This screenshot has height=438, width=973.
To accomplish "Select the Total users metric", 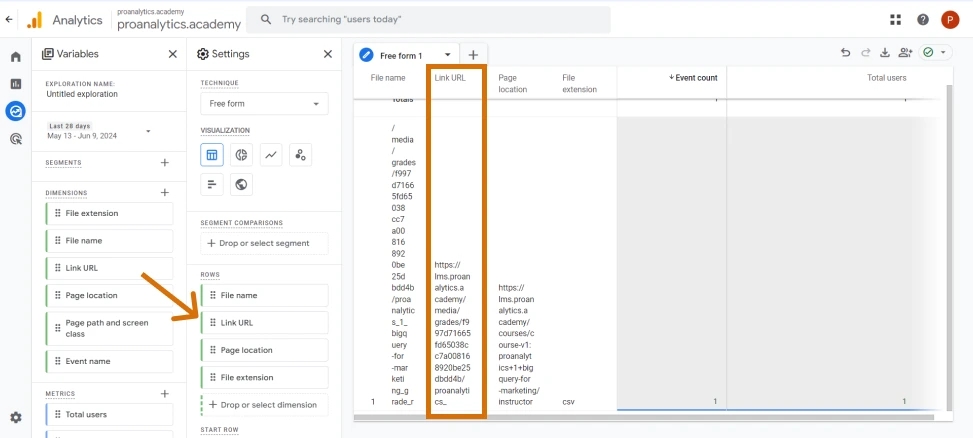I will coord(109,414).
